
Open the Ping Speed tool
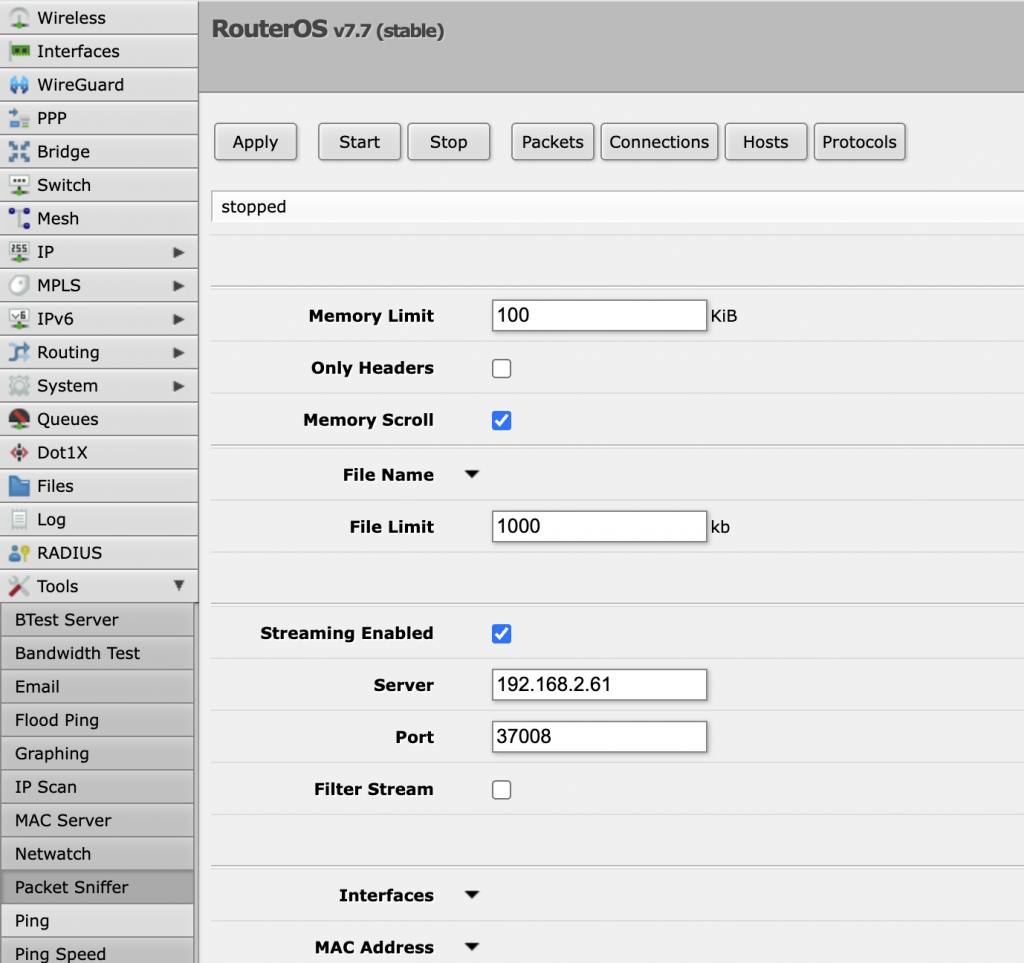97,952
